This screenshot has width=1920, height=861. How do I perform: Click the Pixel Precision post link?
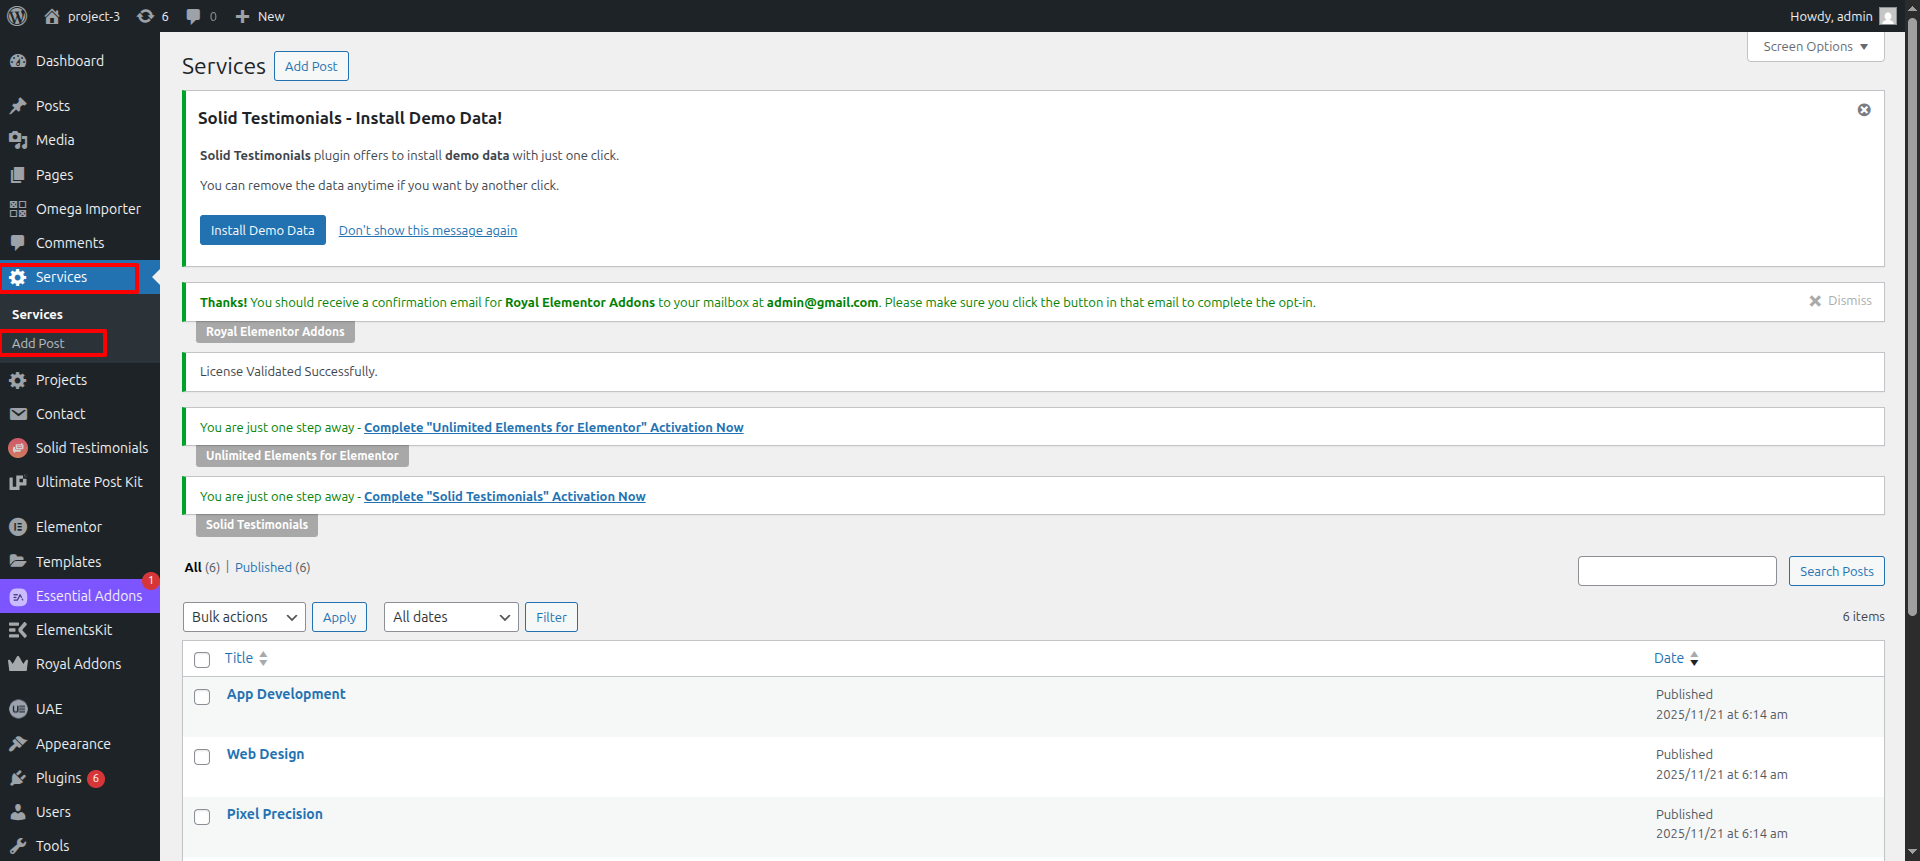point(274,814)
